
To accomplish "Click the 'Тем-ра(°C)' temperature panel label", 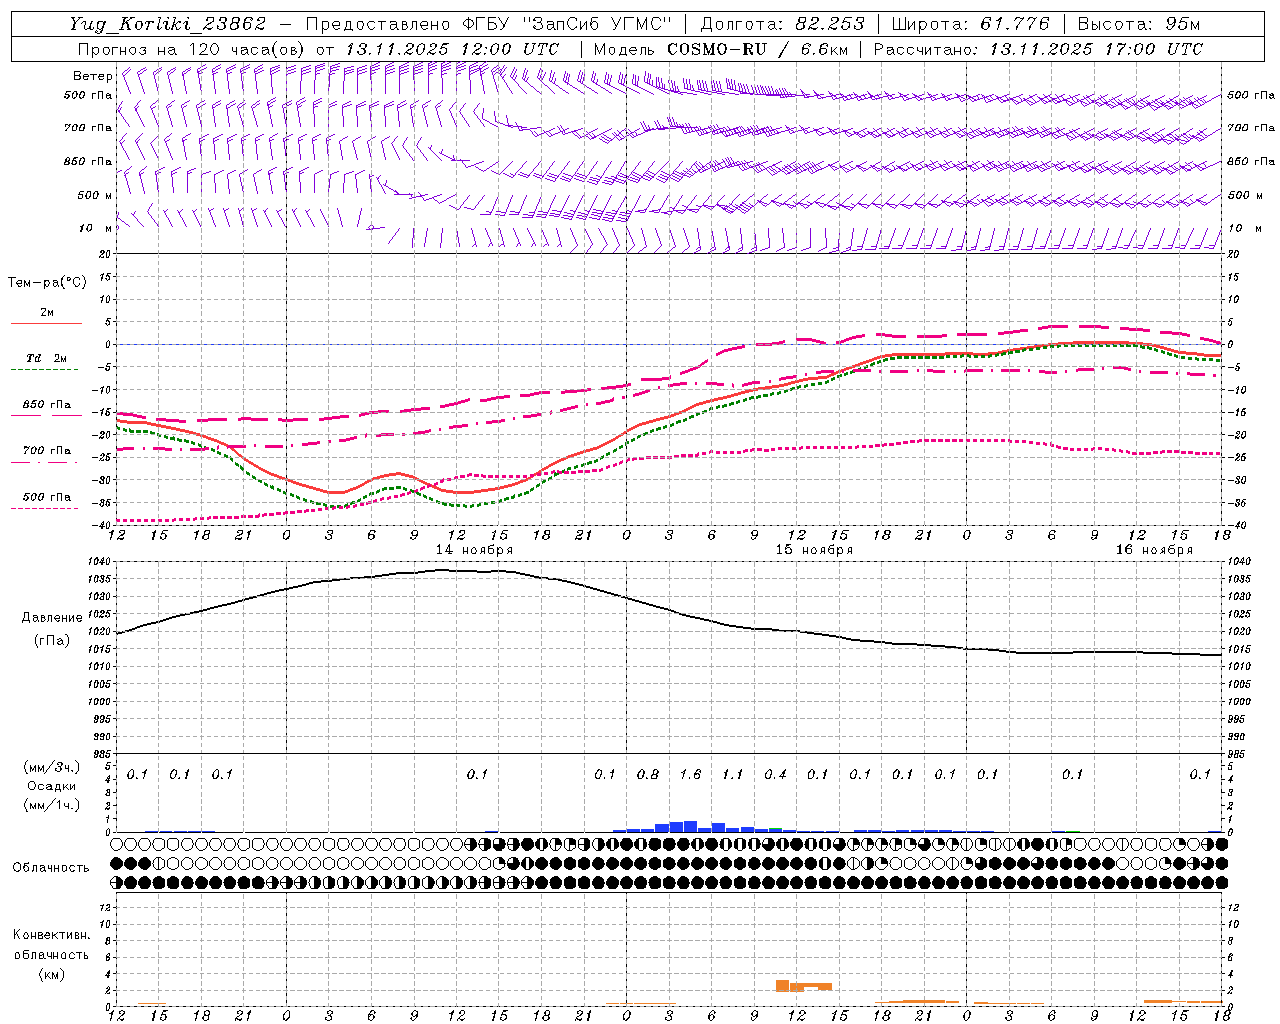I will [47, 283].
